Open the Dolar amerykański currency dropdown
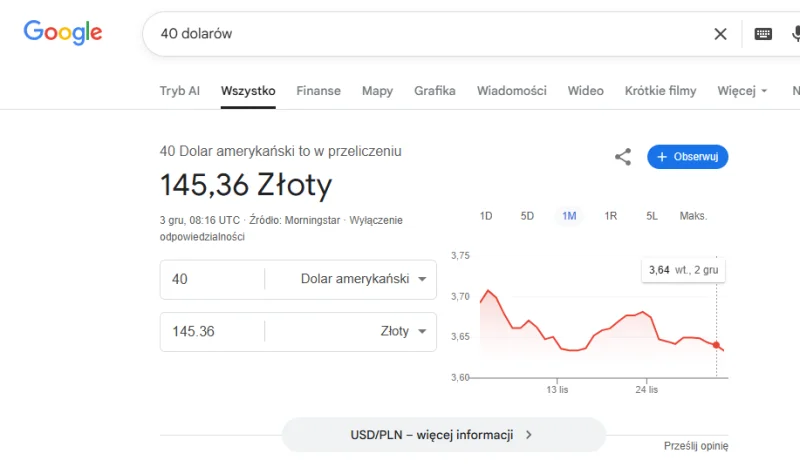 [364, 279]
